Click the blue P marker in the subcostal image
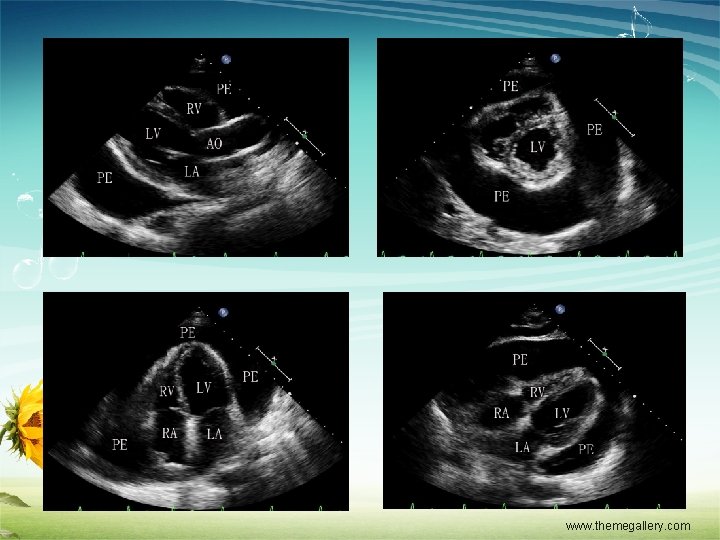 coord(559,309)
